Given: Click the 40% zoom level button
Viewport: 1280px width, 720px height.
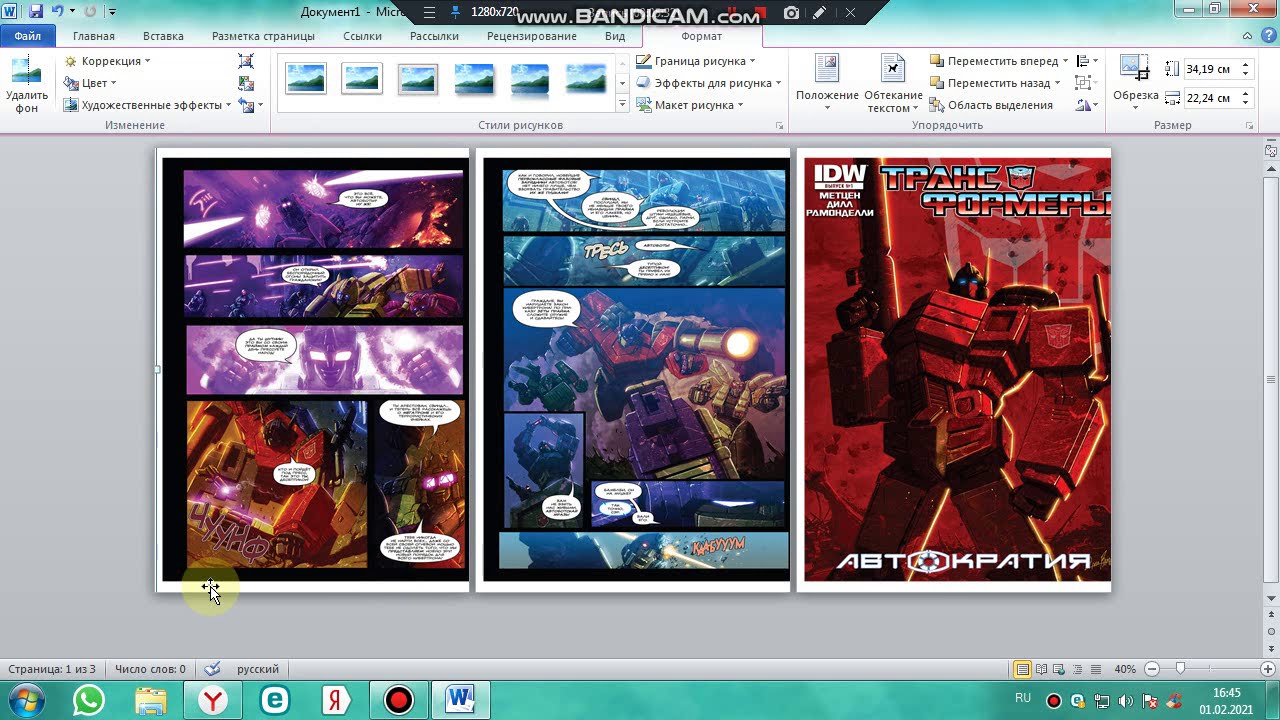Looking at the screenshot, I should pos(1125,669).
